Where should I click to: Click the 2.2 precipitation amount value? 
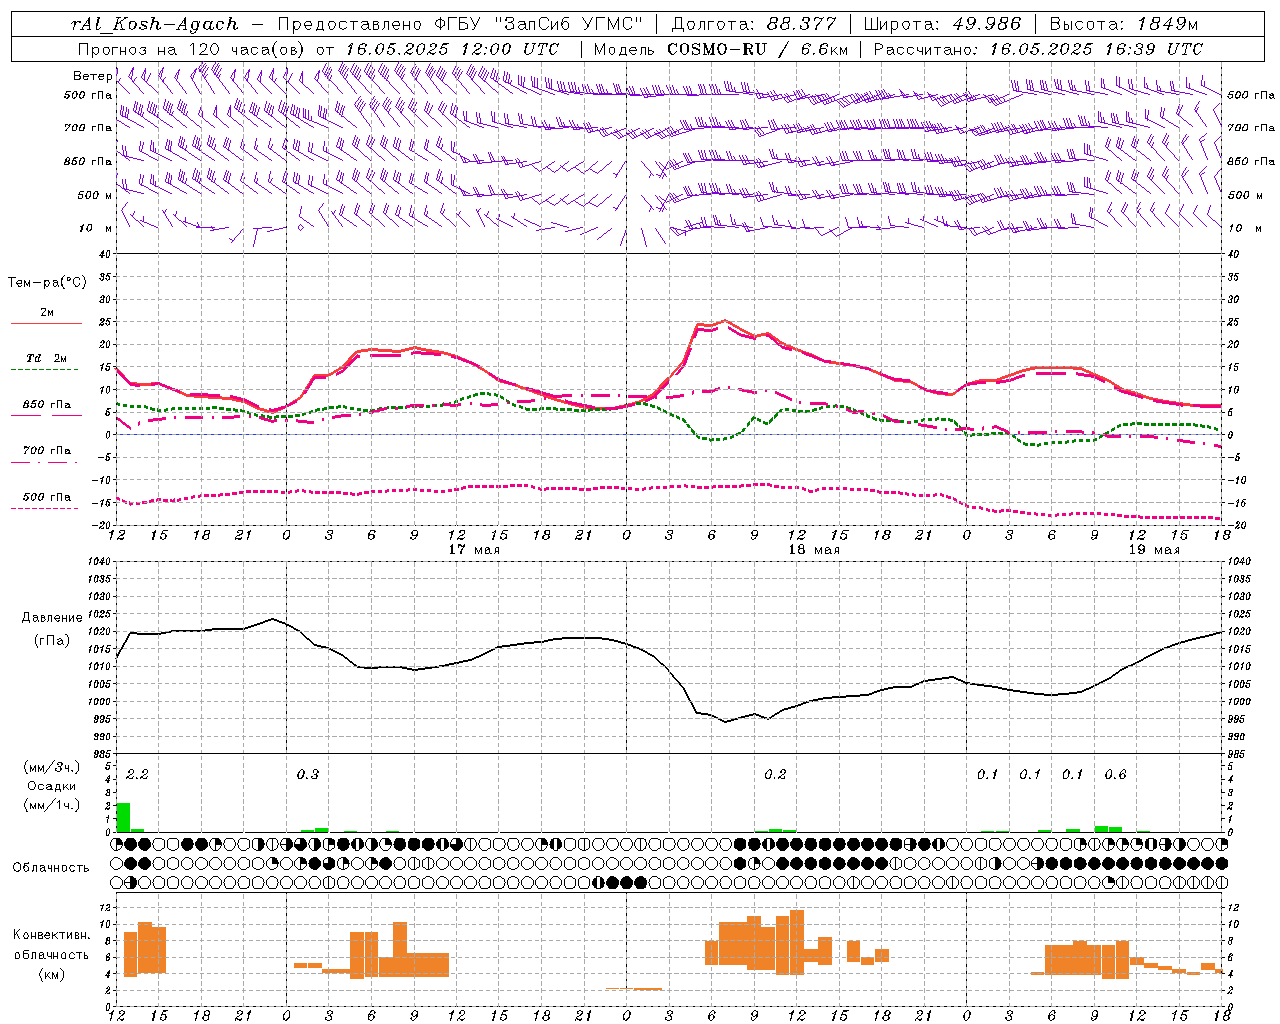coord(137,775)
